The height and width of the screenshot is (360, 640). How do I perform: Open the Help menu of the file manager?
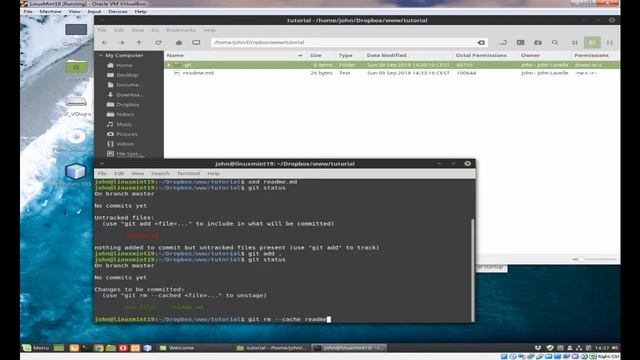pos(209,30)
